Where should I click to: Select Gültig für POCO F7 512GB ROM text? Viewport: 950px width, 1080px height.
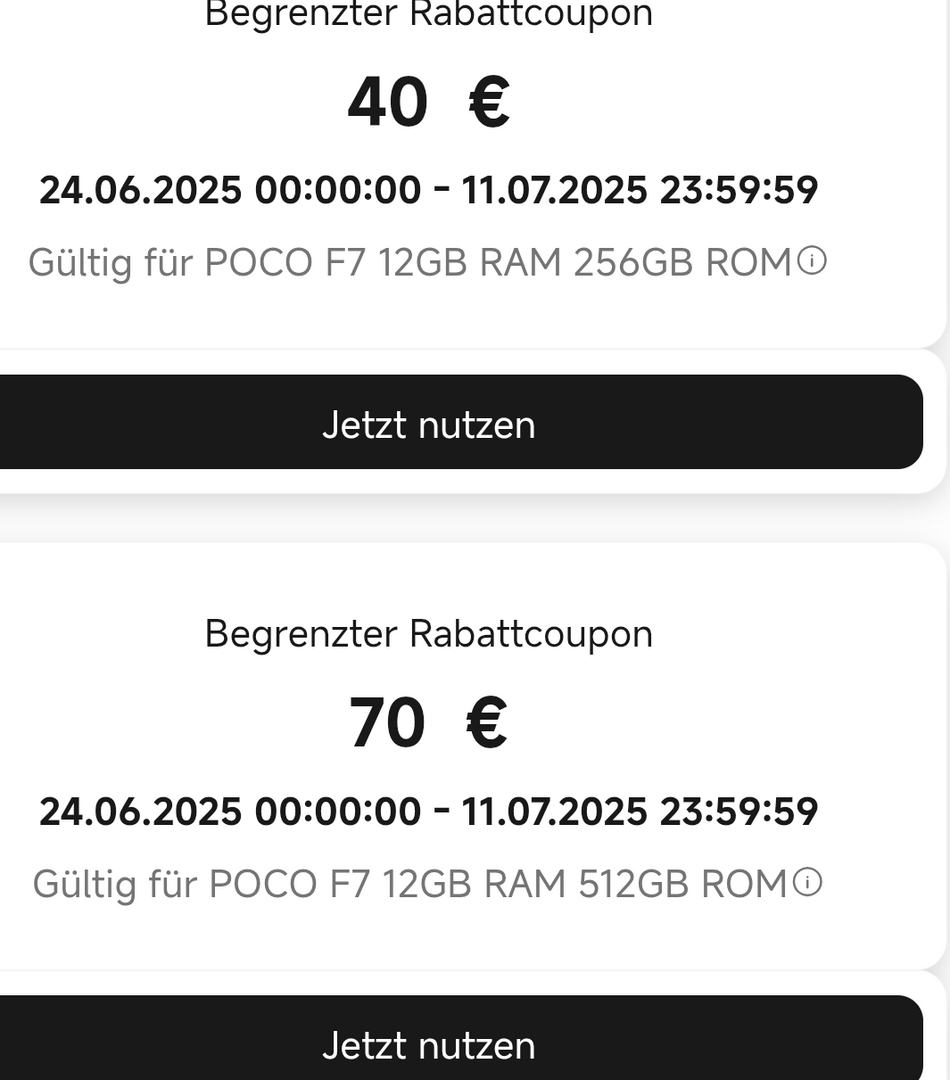(410, 884)
